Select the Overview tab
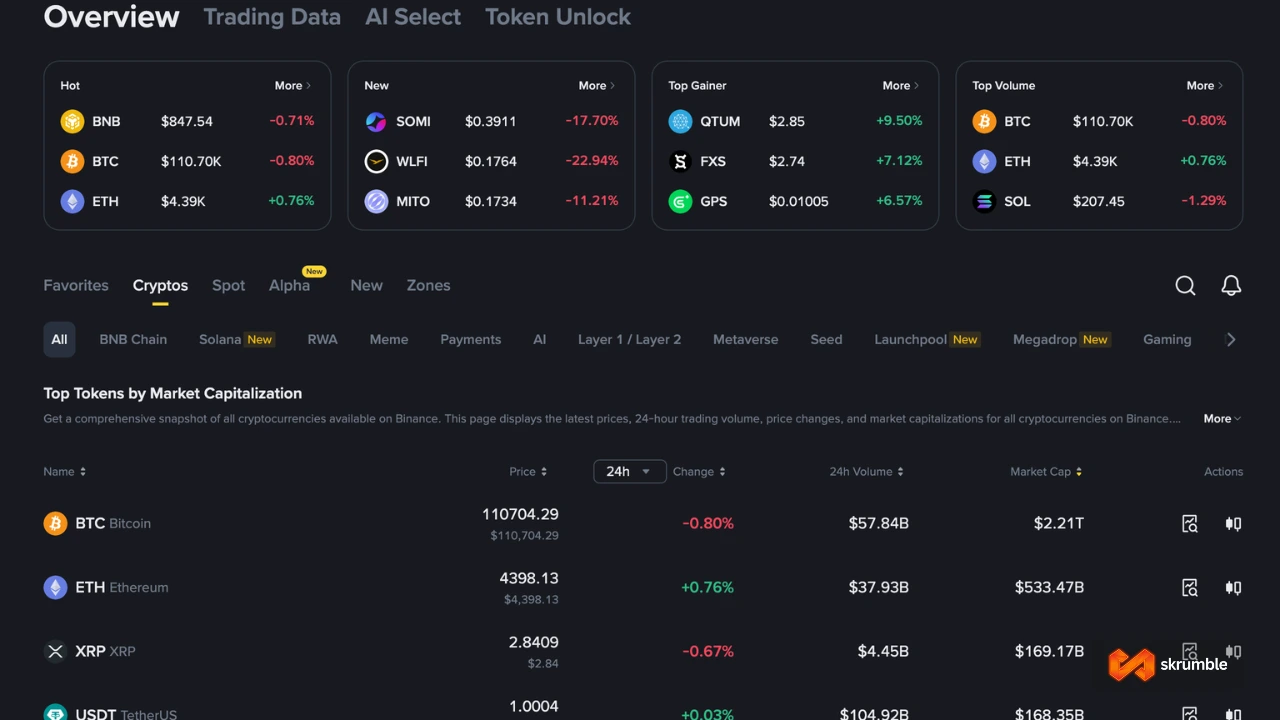This screenshot has height=720, width=1280. pyautogui.click(x=111, y=17)
